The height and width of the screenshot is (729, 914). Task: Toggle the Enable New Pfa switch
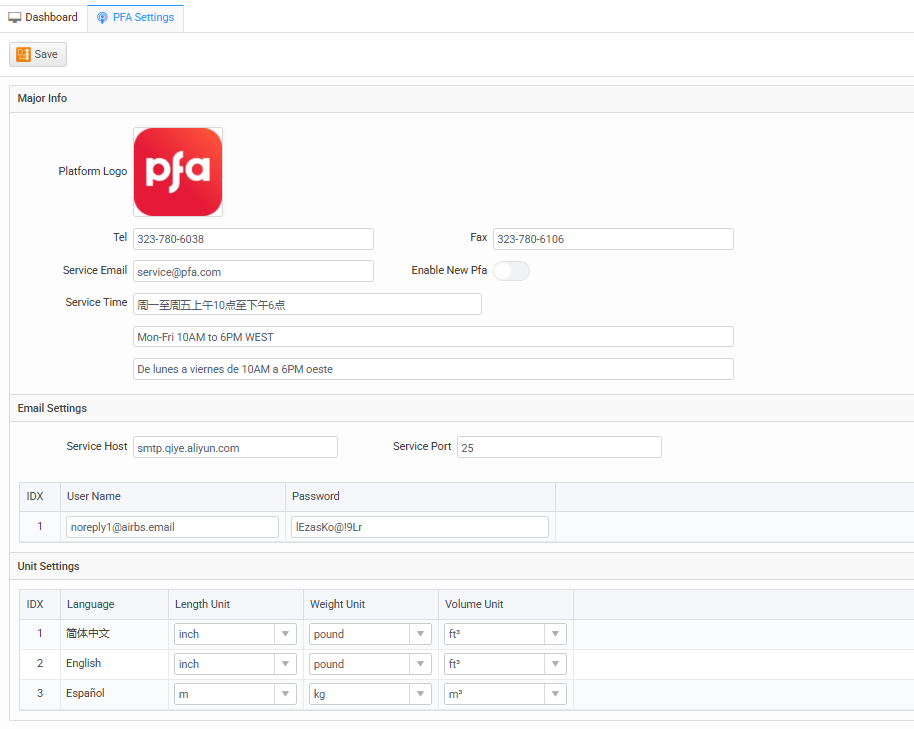coord(511,271)
